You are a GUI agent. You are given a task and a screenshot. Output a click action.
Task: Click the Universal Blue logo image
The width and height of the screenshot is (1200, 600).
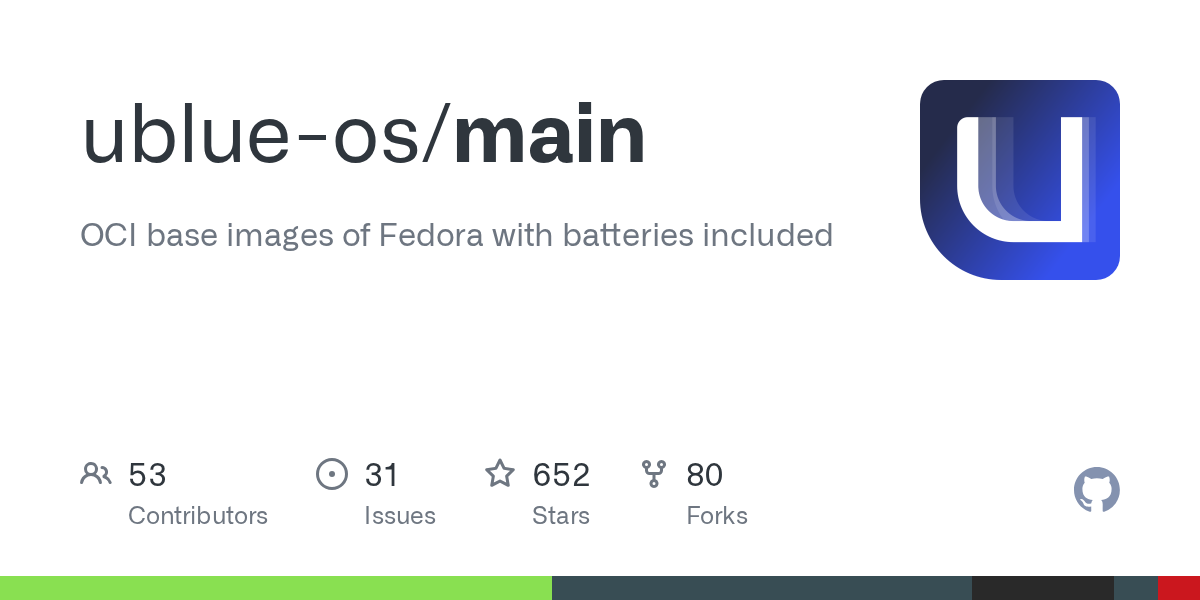click(1019, 180)
